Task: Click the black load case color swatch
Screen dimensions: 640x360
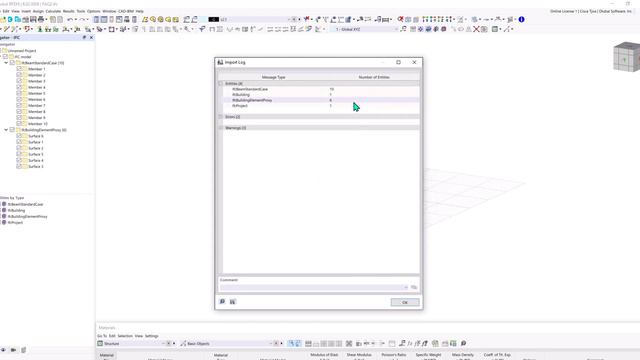Action: 213,19
